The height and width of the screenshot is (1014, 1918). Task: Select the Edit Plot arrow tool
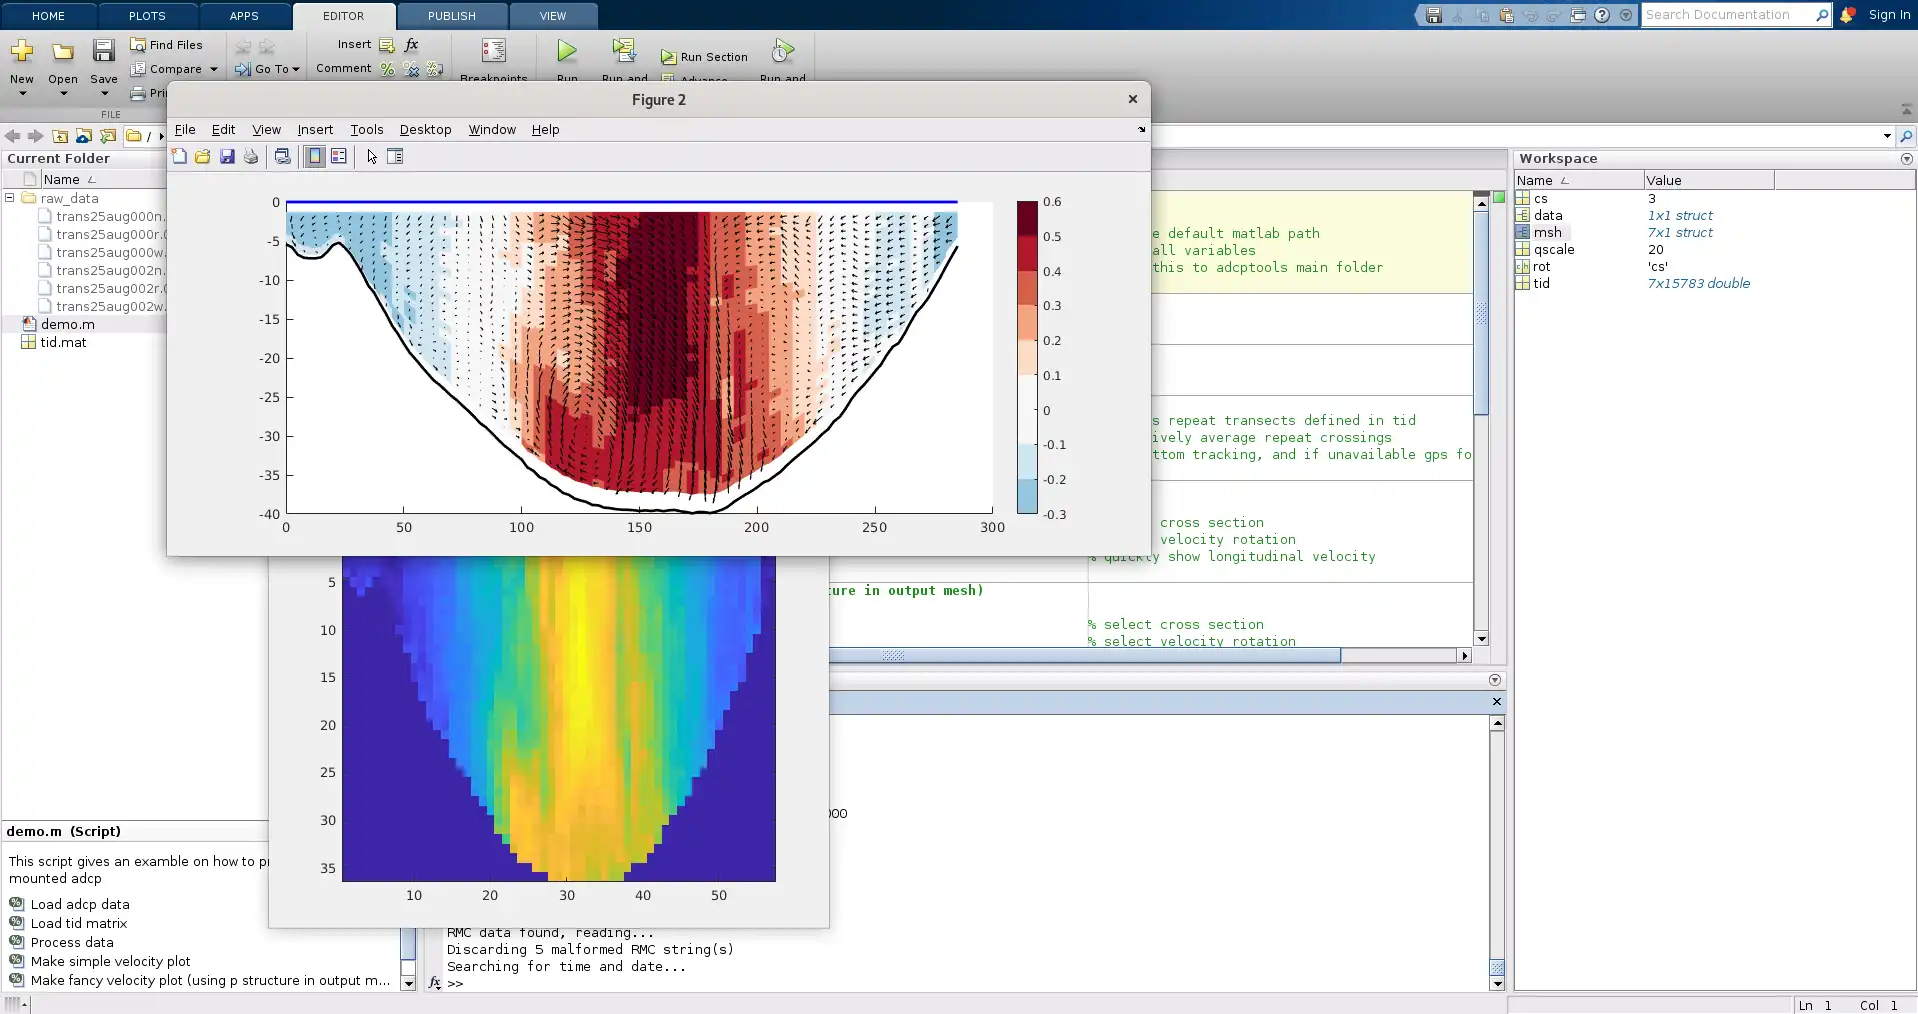(x=372, y=157)
